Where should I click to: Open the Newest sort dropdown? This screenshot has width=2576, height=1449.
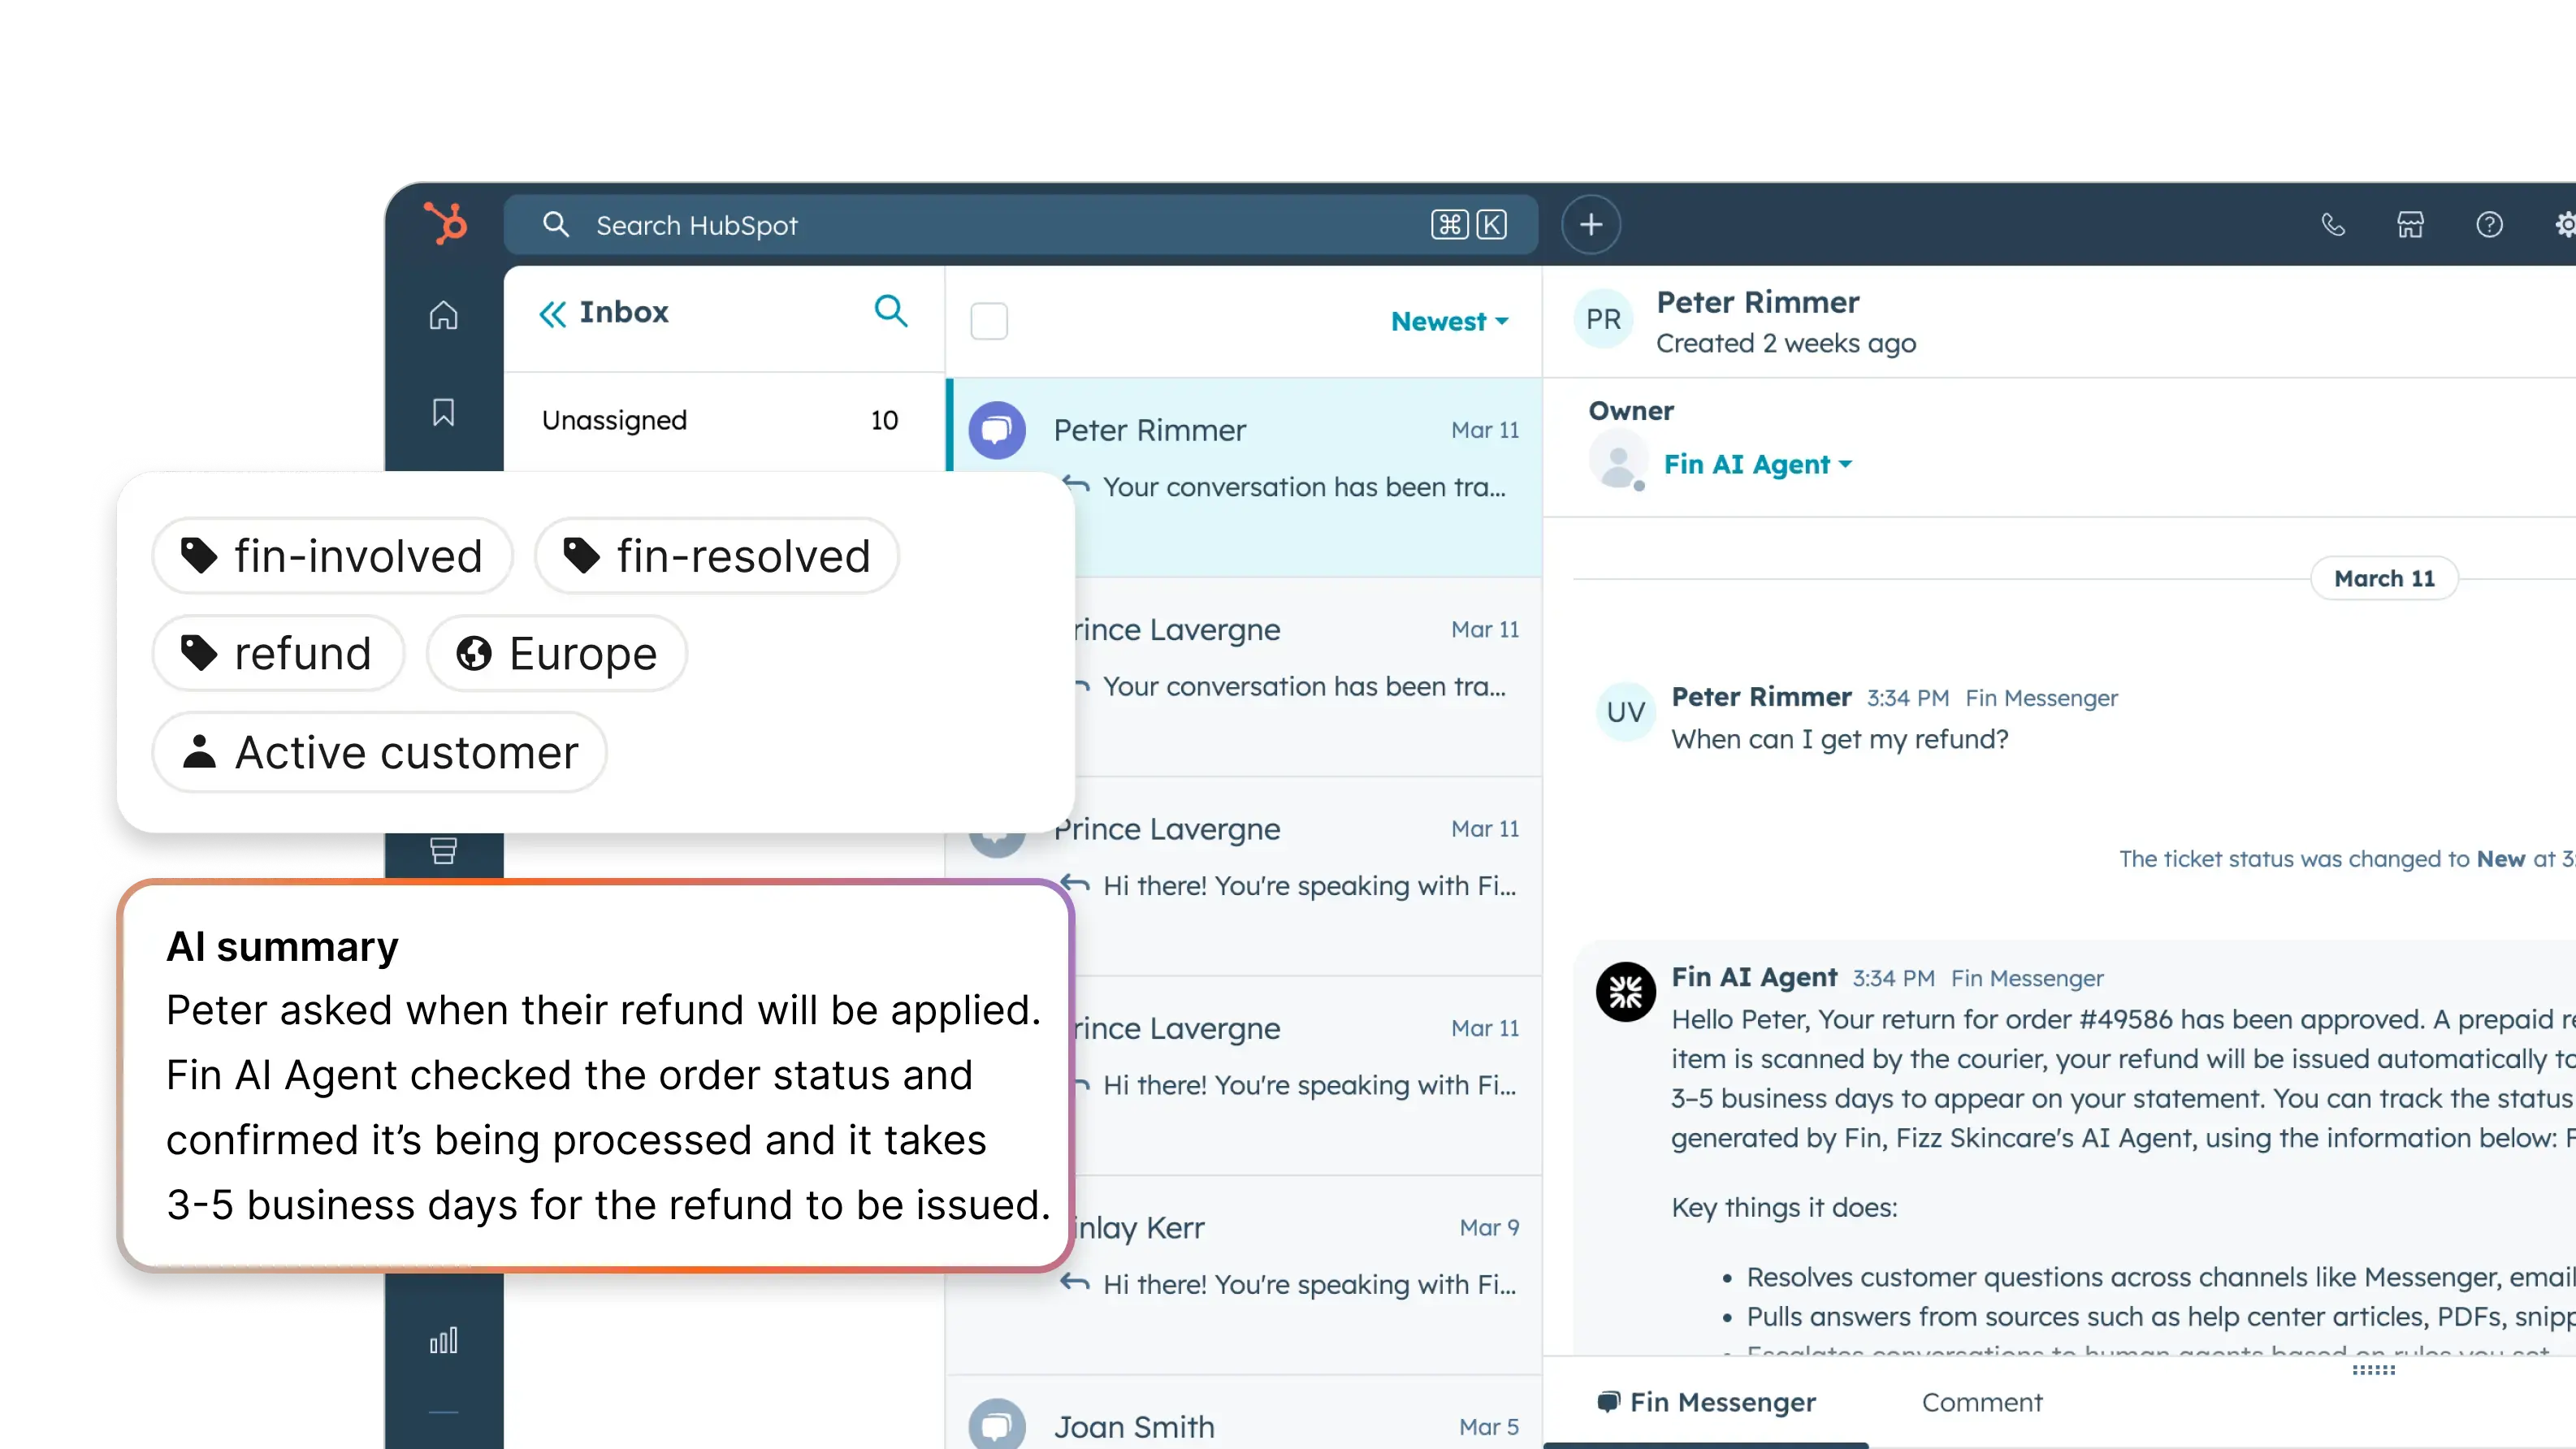(1449, 321)
